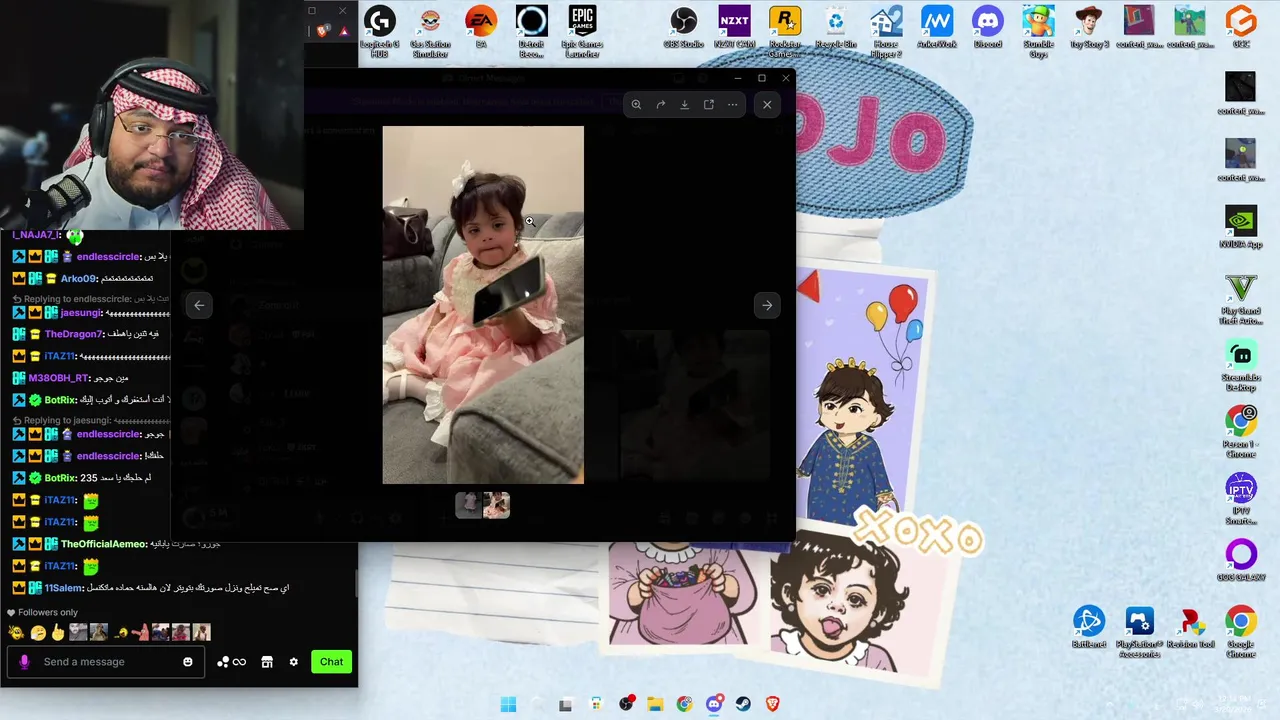Open OBS Studio desktop shortcut
Screen dimensions: 1280x720
pos(684,27)
